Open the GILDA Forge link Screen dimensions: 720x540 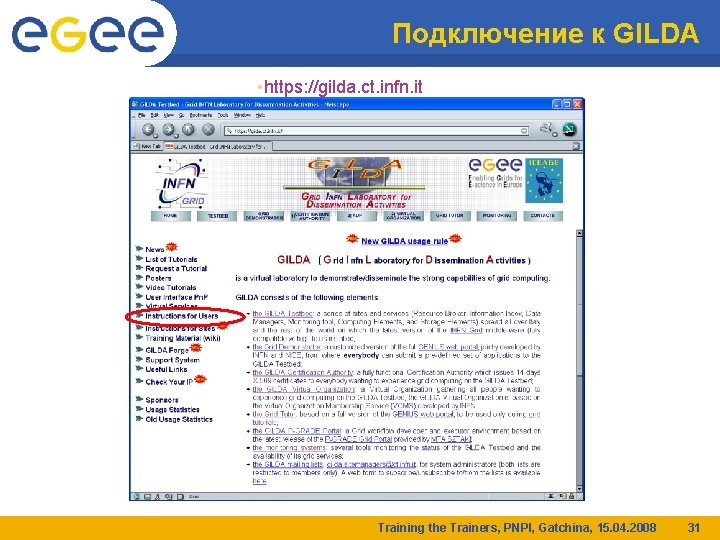pyautogui.click(x=167, y=350)
